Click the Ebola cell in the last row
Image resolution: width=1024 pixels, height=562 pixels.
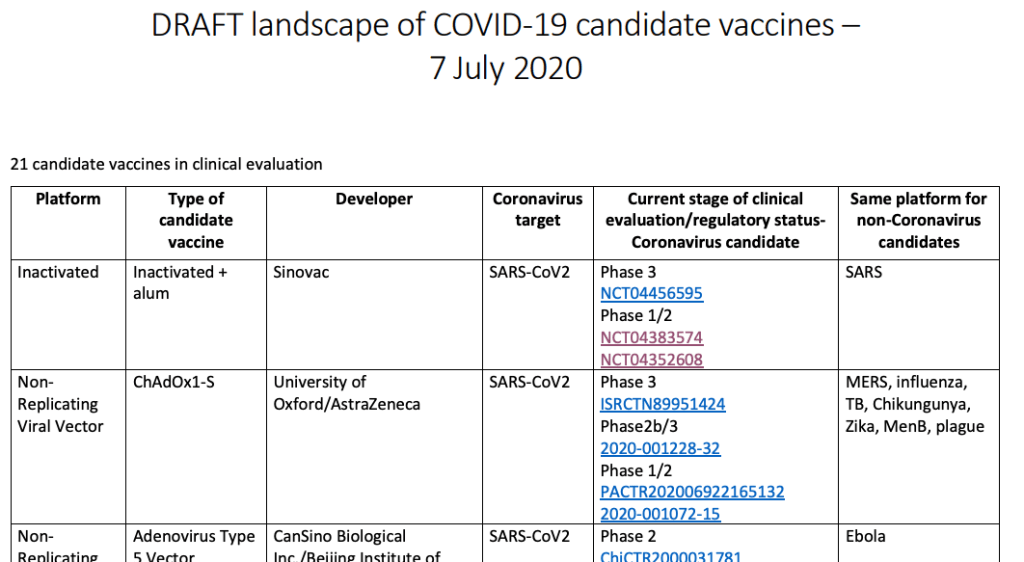click(866, 536)
